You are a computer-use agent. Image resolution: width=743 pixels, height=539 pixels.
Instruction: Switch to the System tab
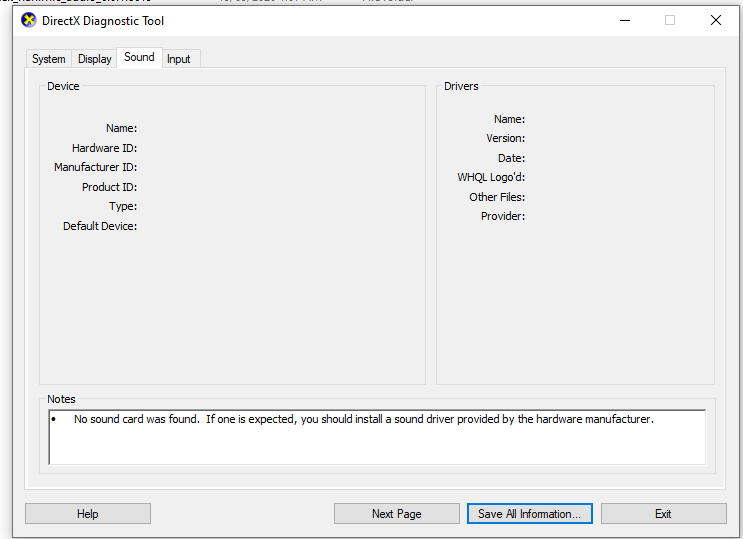coord(49,59)
